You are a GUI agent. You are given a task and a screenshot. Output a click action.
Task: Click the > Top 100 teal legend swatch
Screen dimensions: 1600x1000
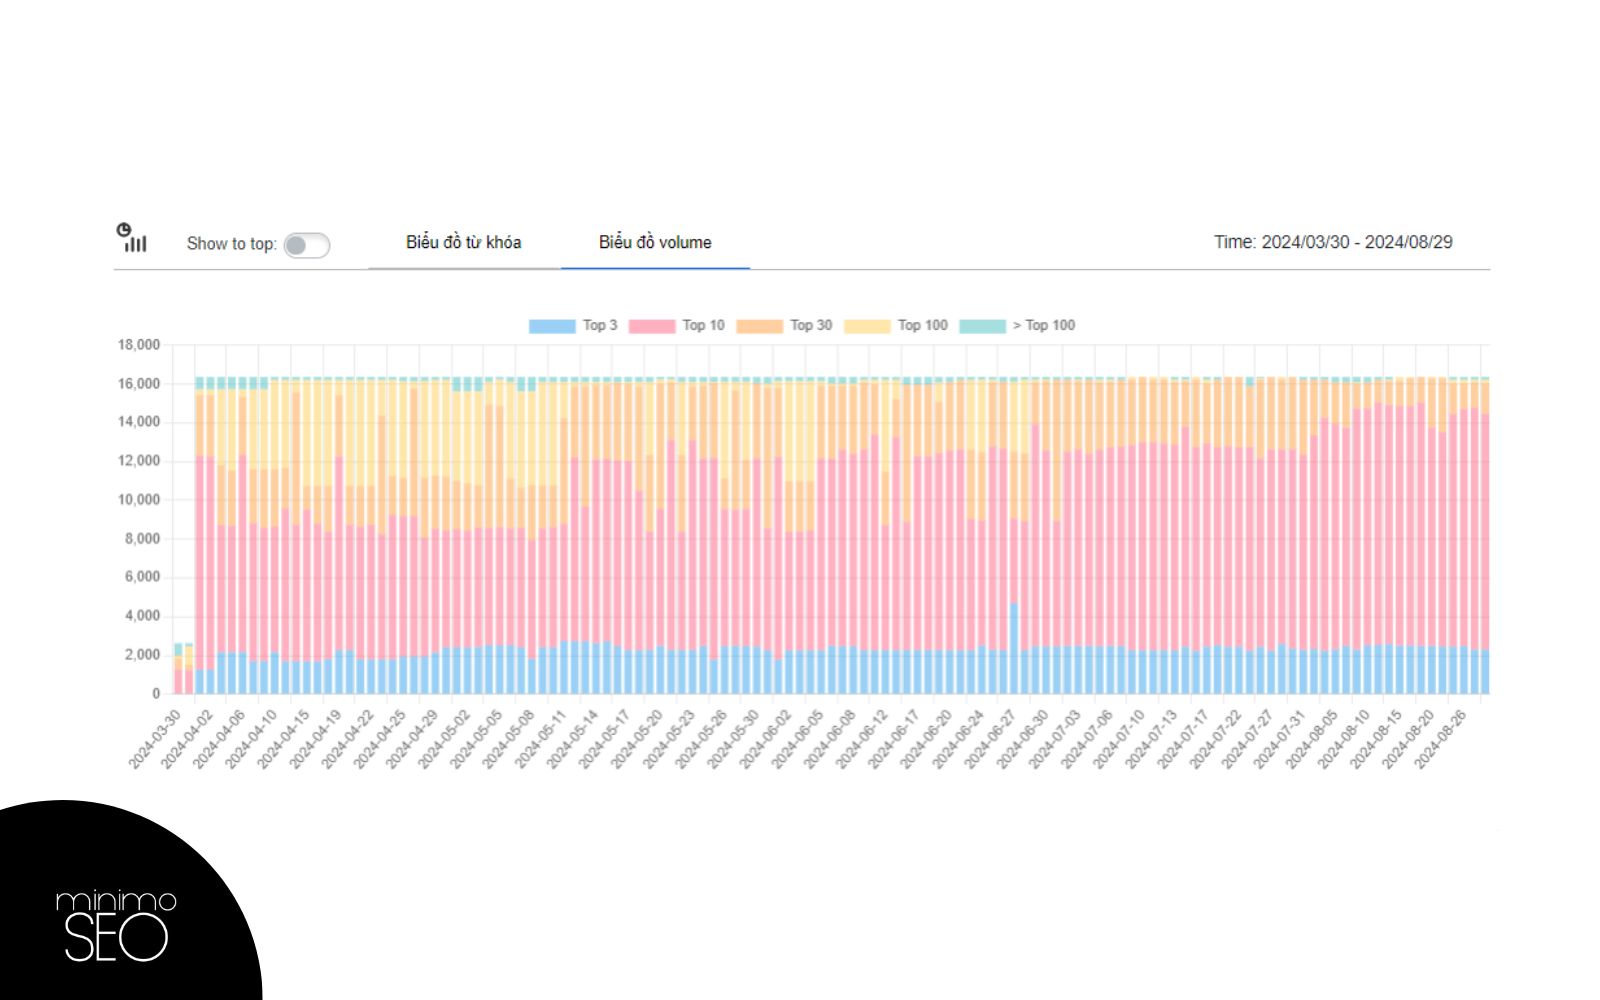pyautogui.click(x=982, y=326)
